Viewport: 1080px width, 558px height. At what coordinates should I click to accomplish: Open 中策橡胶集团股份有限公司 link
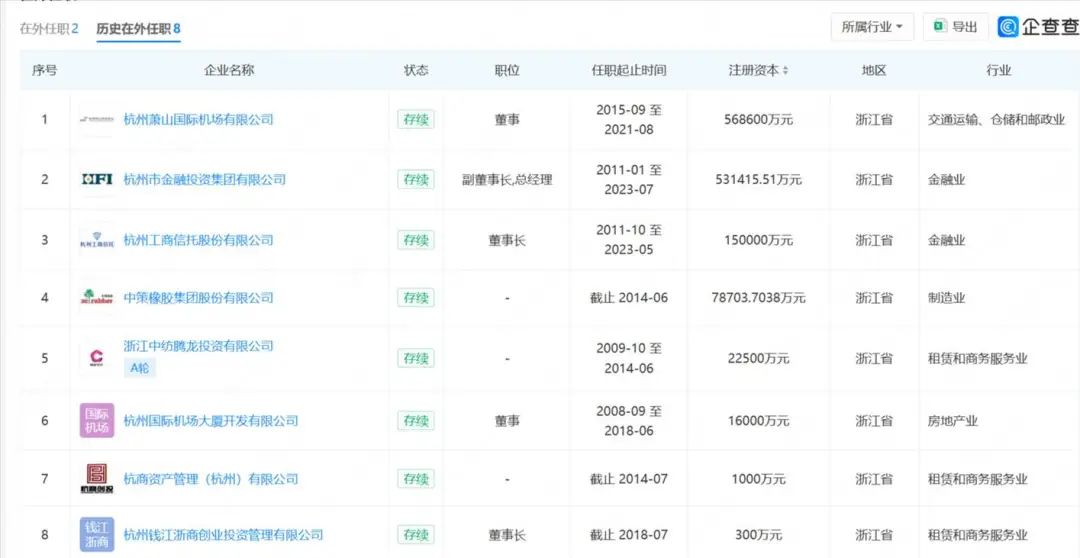click(198, 298)
